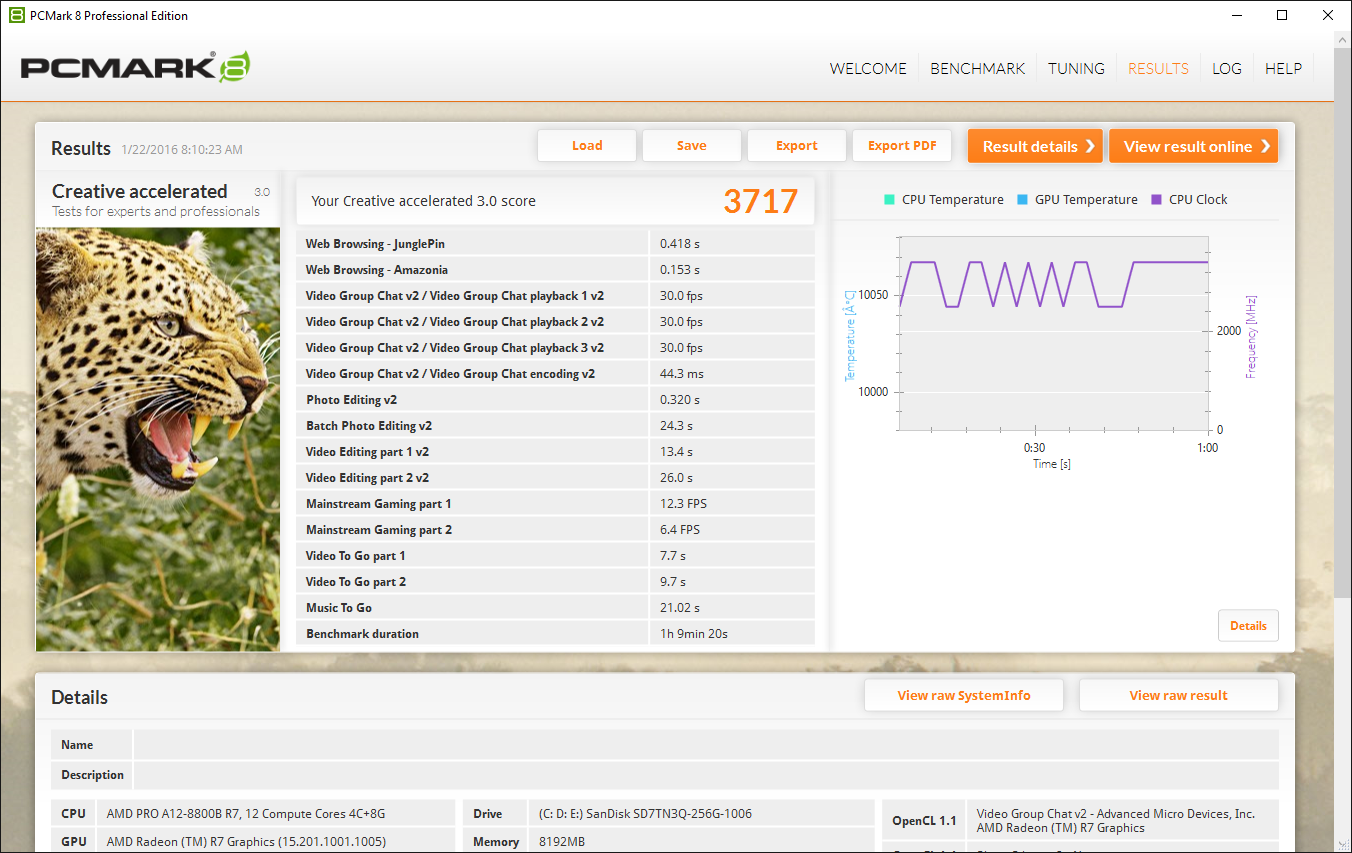
Task: Toggle the CPU Temperature legend swatch
Action: point(889,199)
